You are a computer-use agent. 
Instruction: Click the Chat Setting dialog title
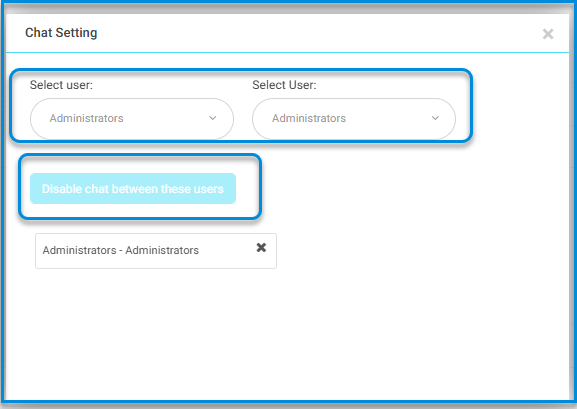(x=61, y=32)
